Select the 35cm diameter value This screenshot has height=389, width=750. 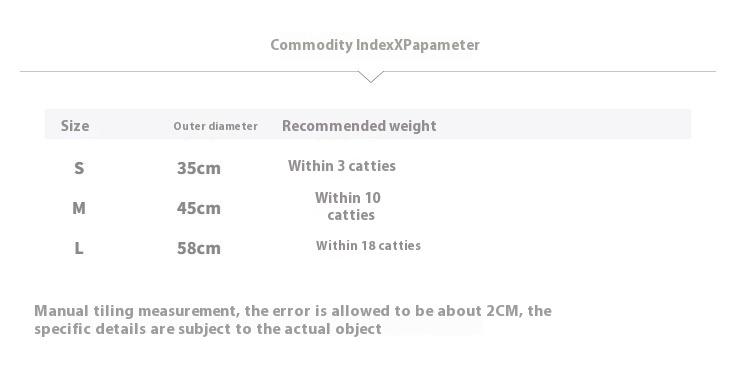pos(199,168)
